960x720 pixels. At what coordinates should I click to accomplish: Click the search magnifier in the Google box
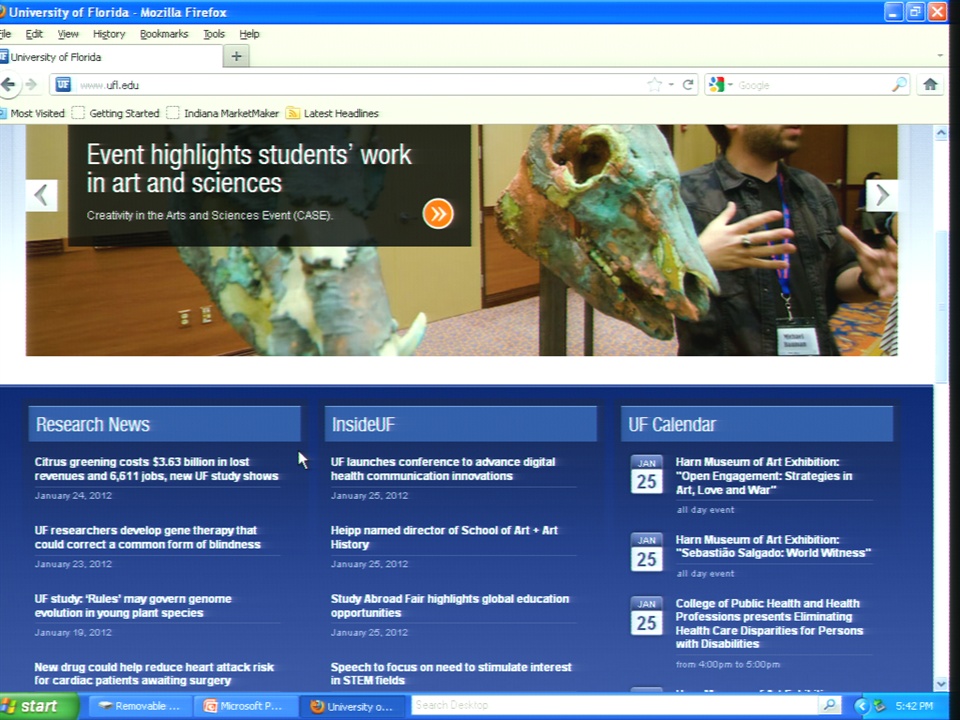click(899, 84)
